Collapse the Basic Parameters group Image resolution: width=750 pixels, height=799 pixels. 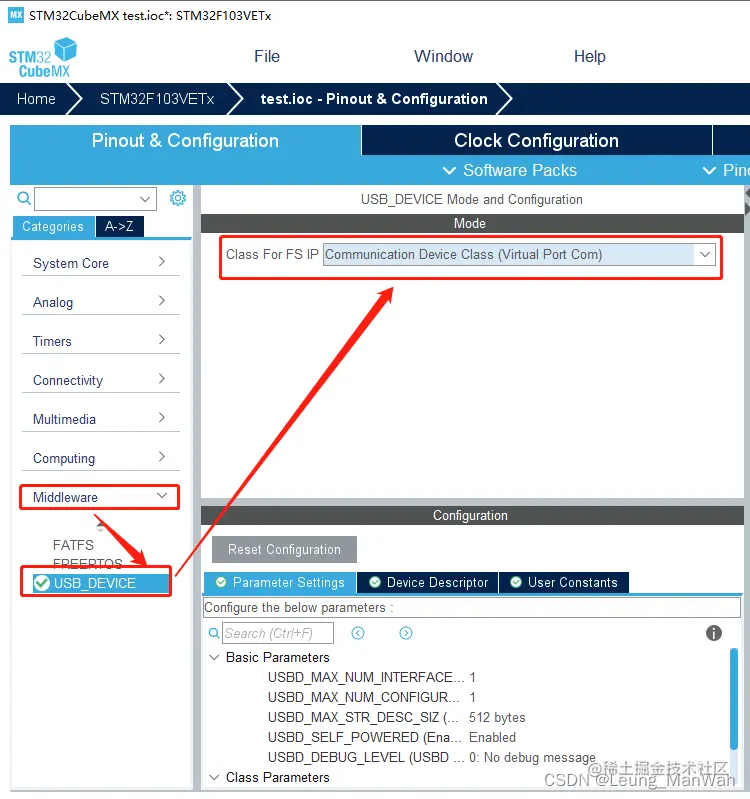coord(215,657)
